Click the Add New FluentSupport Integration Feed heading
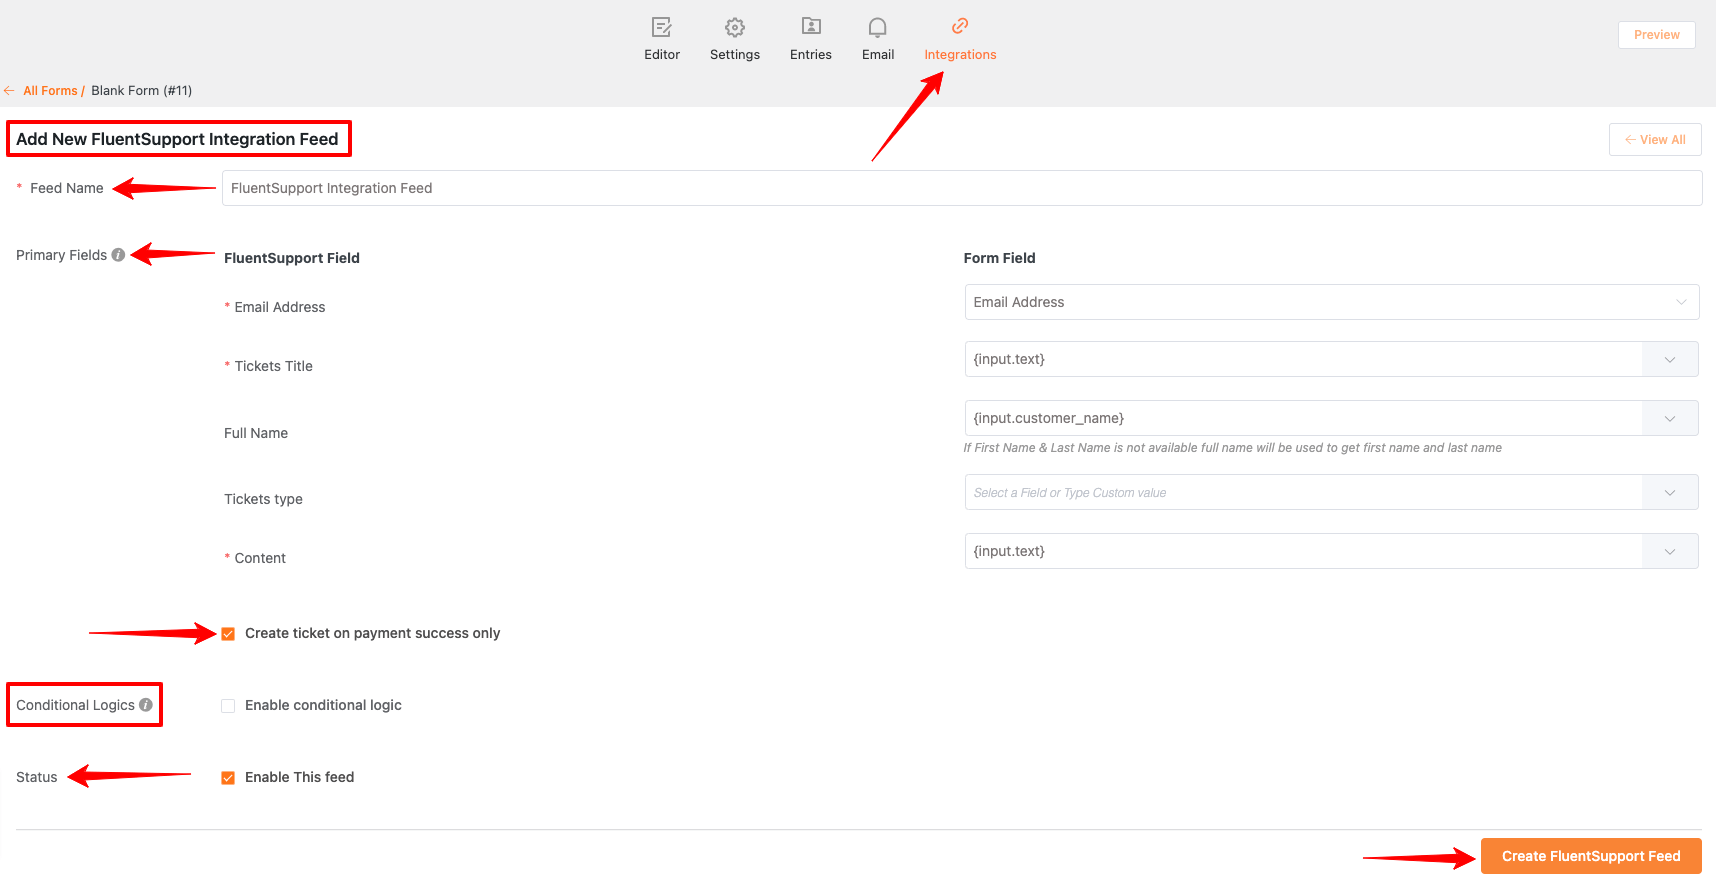This screenshot has height=877, width=1716. tap(177, 139)
